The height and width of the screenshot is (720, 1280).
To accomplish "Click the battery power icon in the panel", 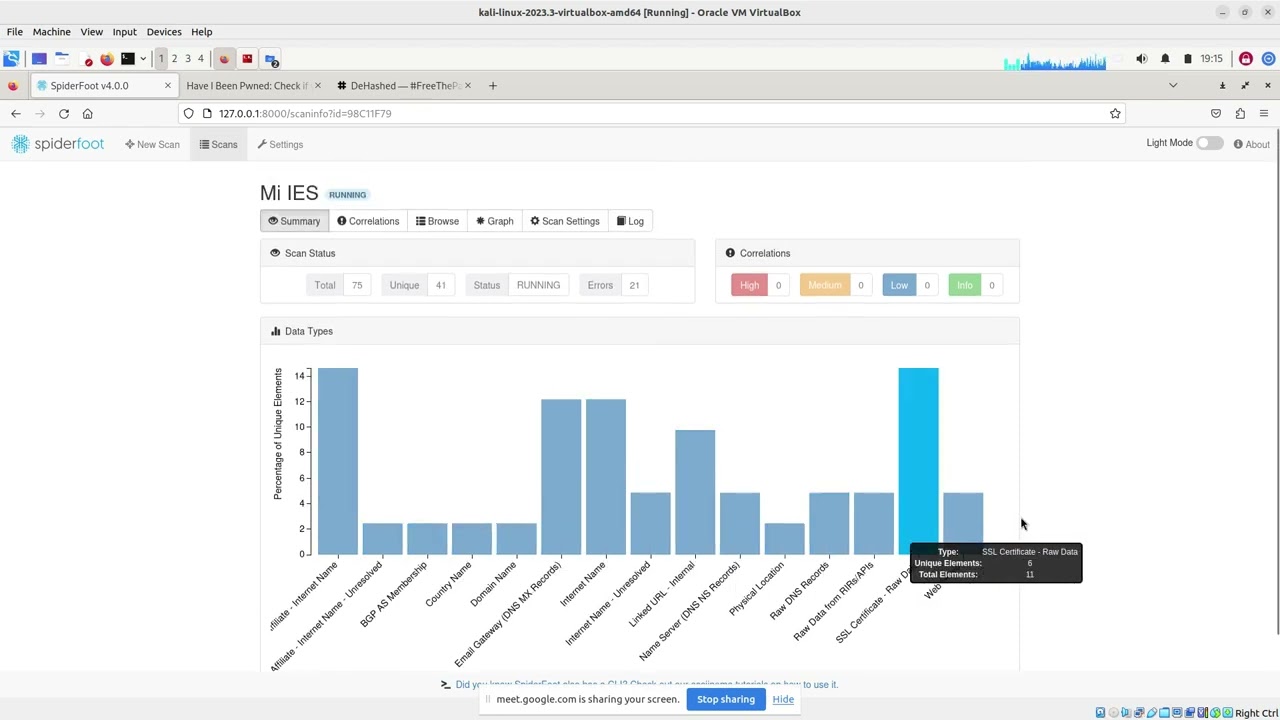I will click(x=1188, y=59).
